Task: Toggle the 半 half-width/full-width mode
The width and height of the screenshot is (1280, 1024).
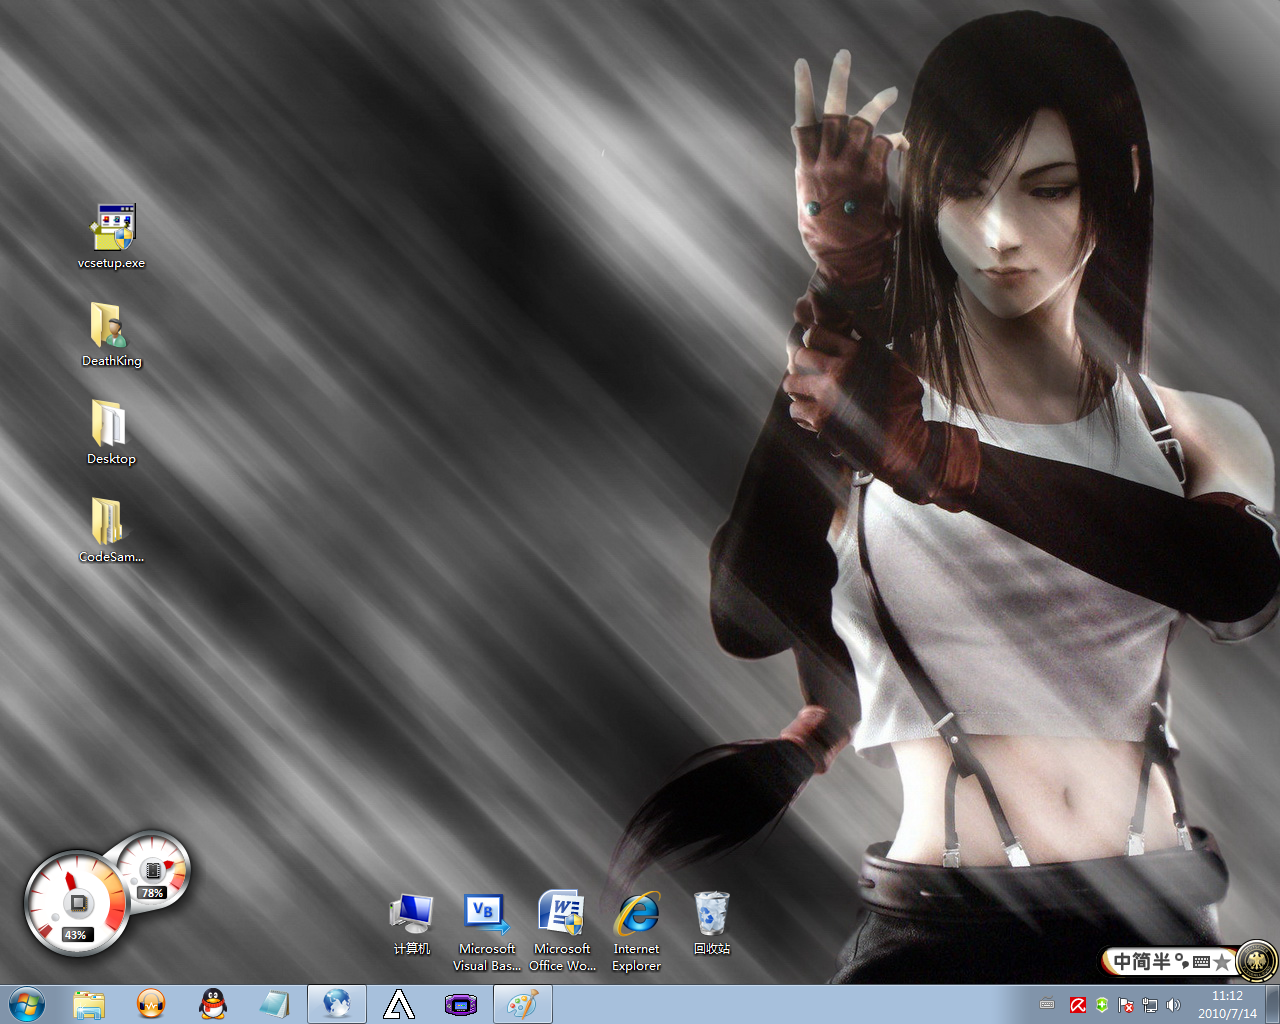Action: point(1162,961)
